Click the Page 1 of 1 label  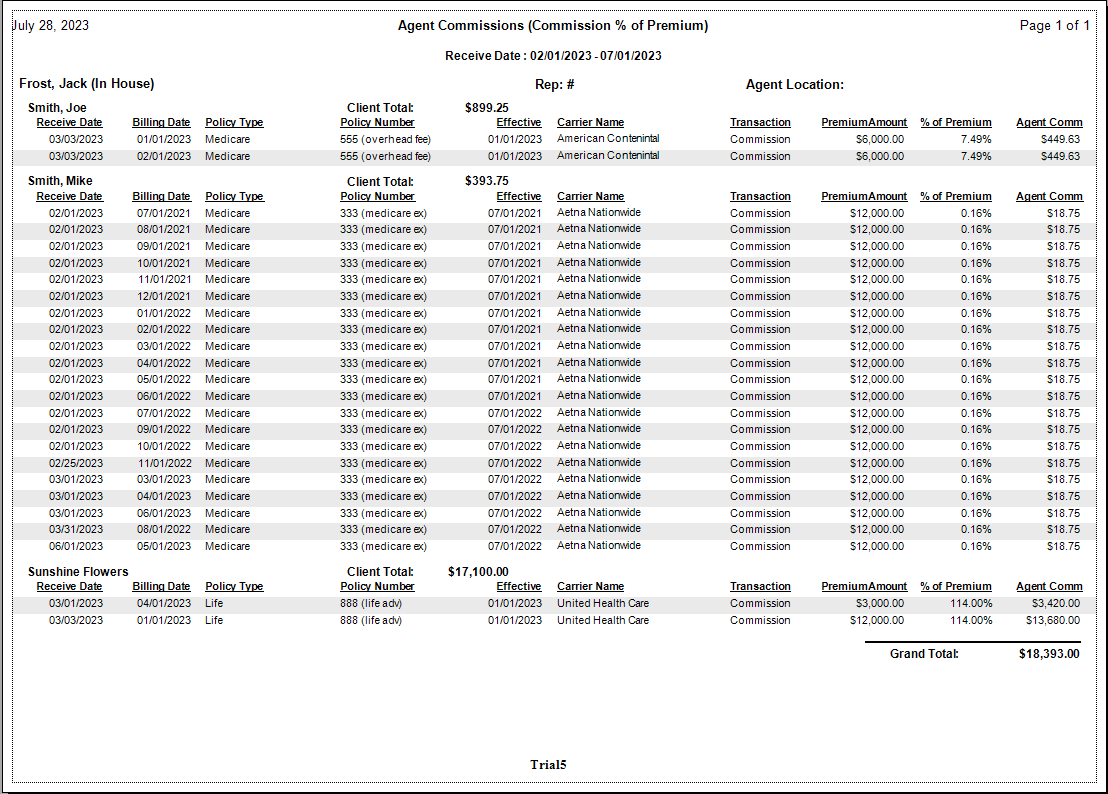(x=1055, y=25)
